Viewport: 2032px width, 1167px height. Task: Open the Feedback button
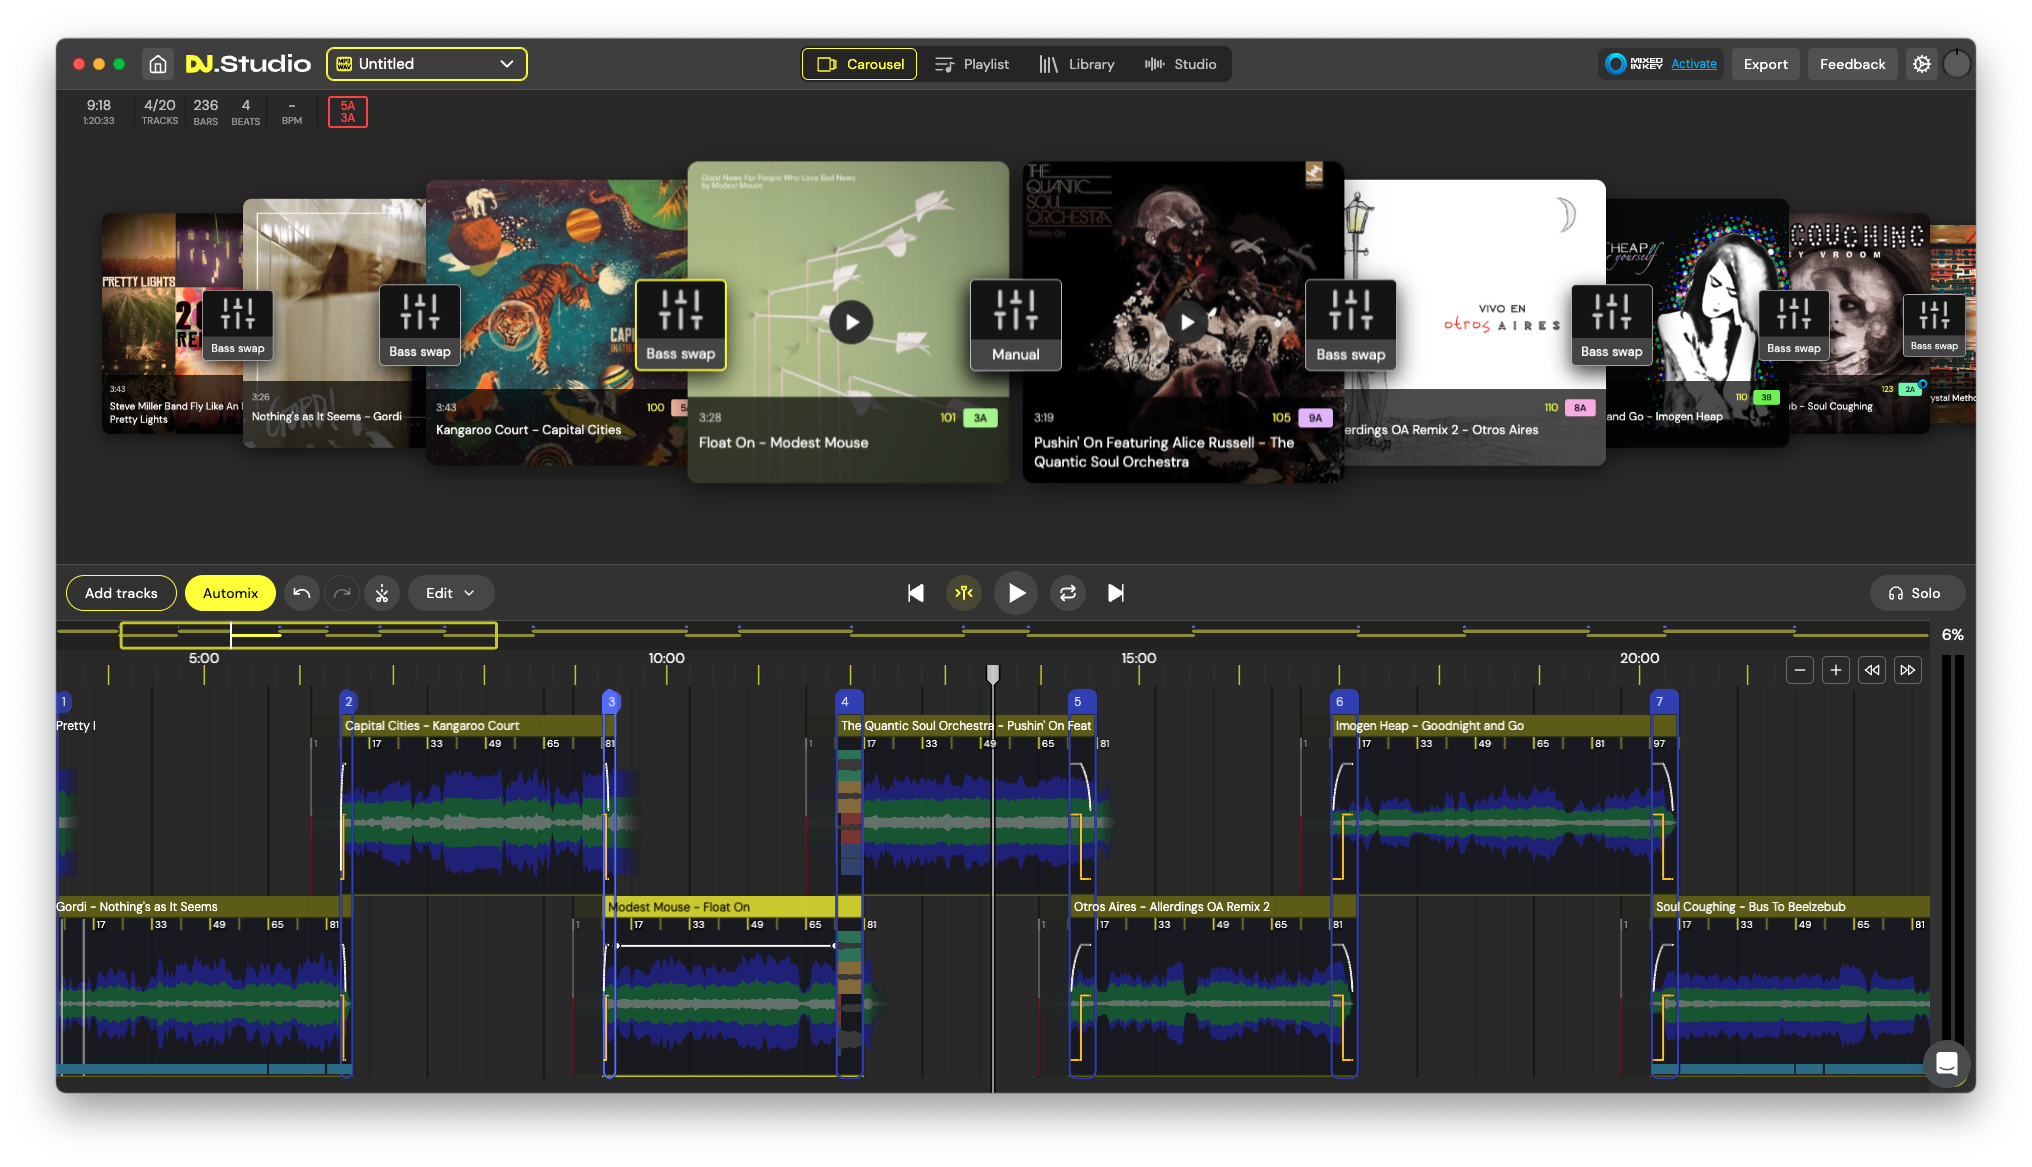[x=1852, y=64]
